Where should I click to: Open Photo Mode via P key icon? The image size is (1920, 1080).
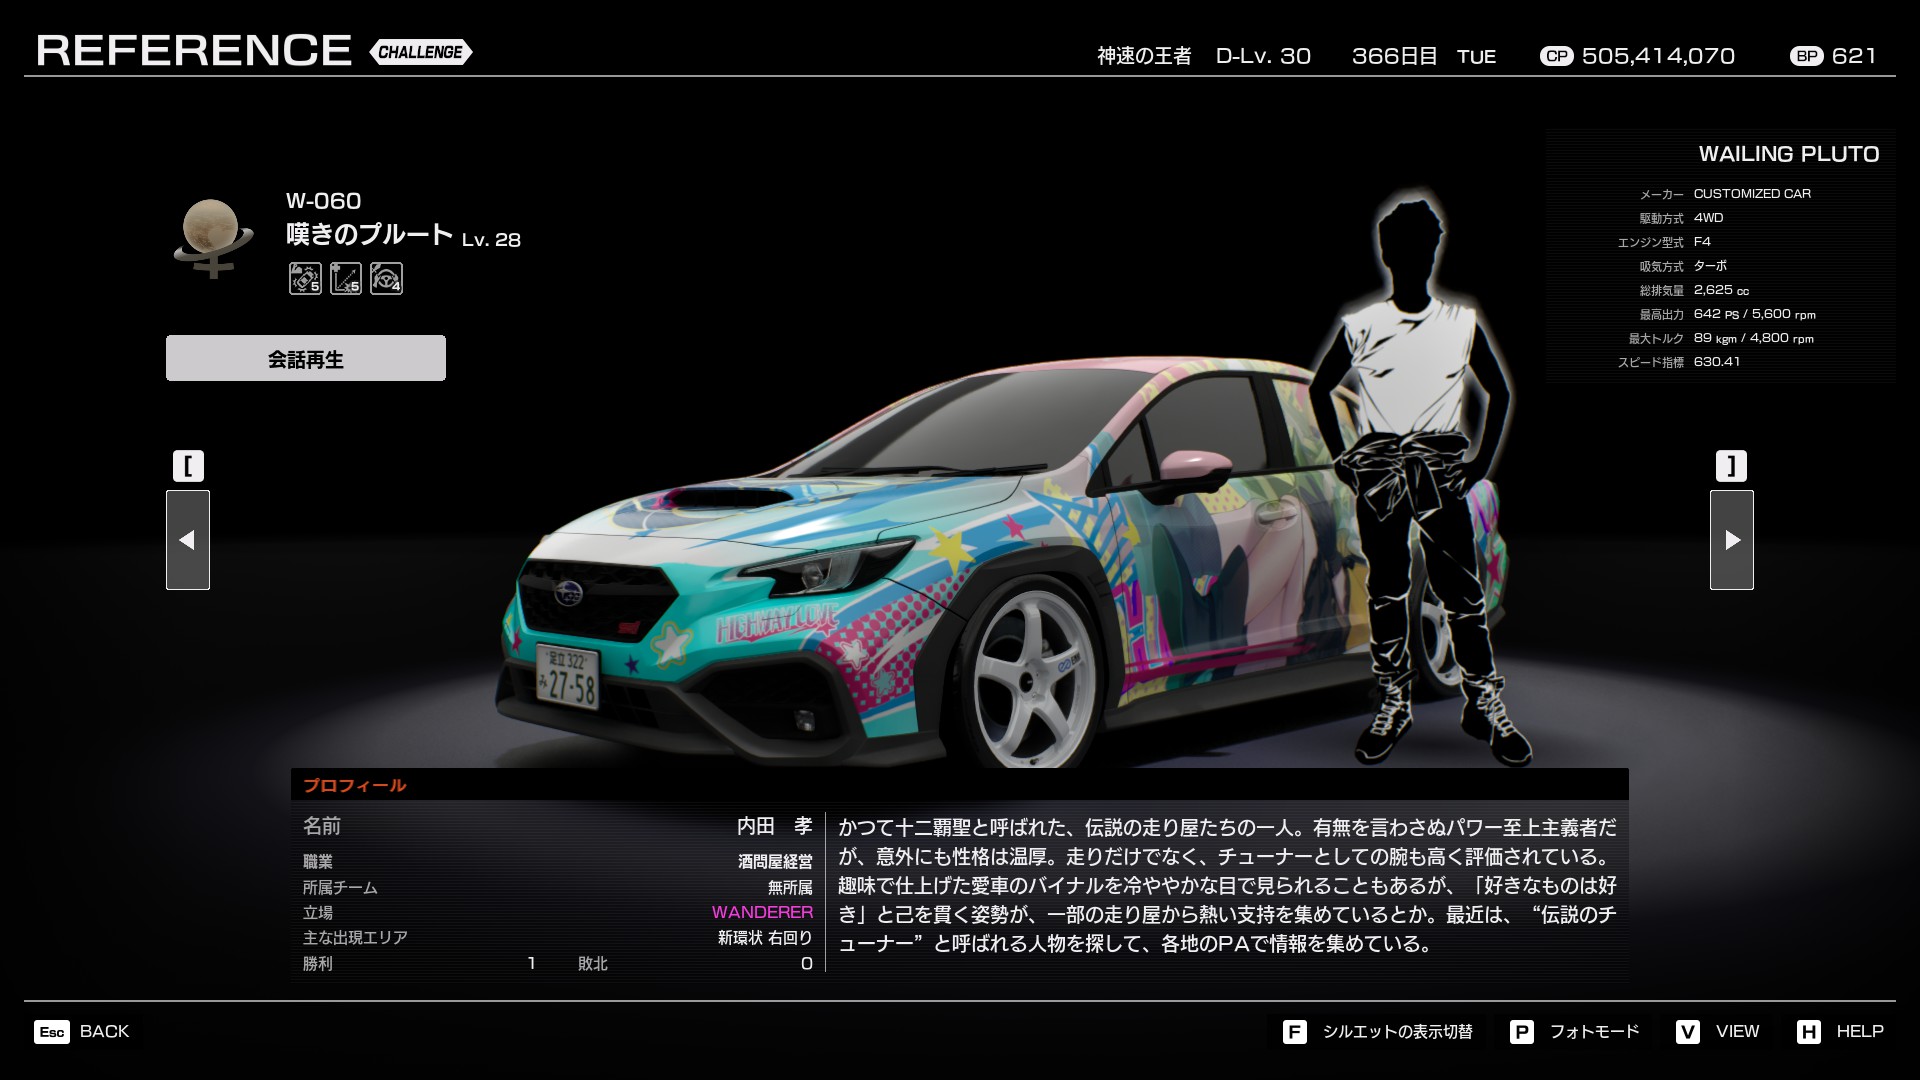coord(1521,1031)
